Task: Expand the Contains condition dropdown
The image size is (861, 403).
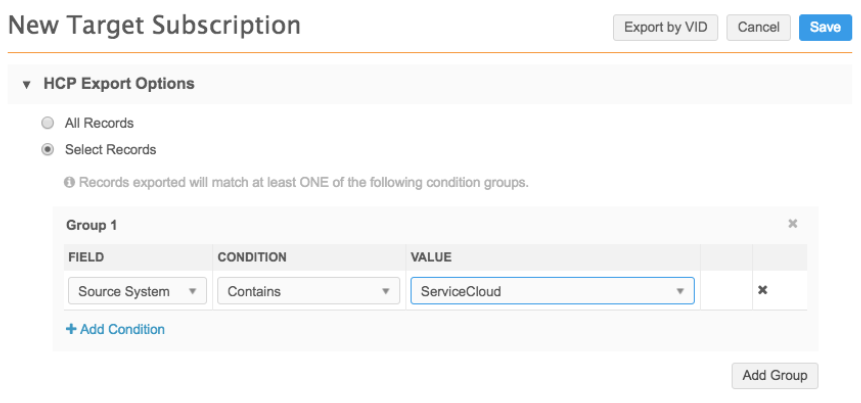Action: tap(307, 291)
